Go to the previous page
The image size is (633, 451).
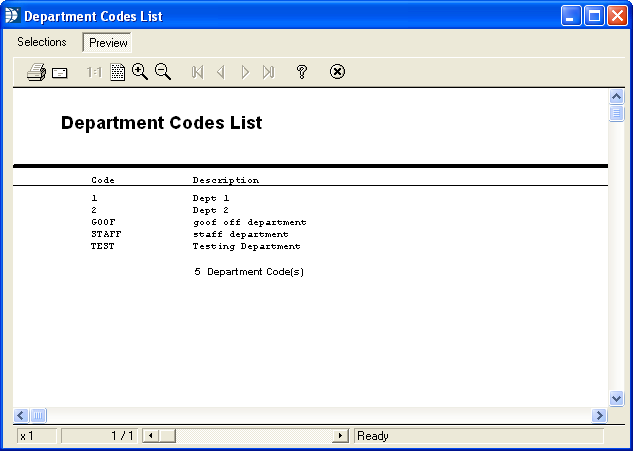[x=220, y=72]
